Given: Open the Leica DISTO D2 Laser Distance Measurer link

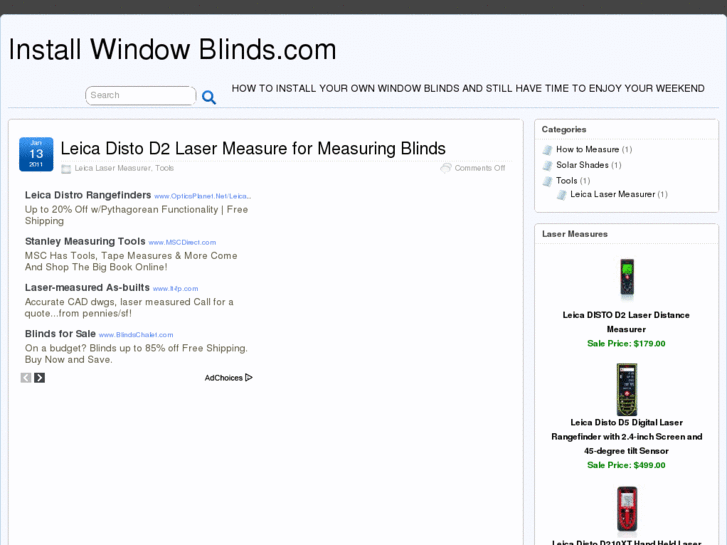Looking at the screenshot, I should (x=626, y=322).
